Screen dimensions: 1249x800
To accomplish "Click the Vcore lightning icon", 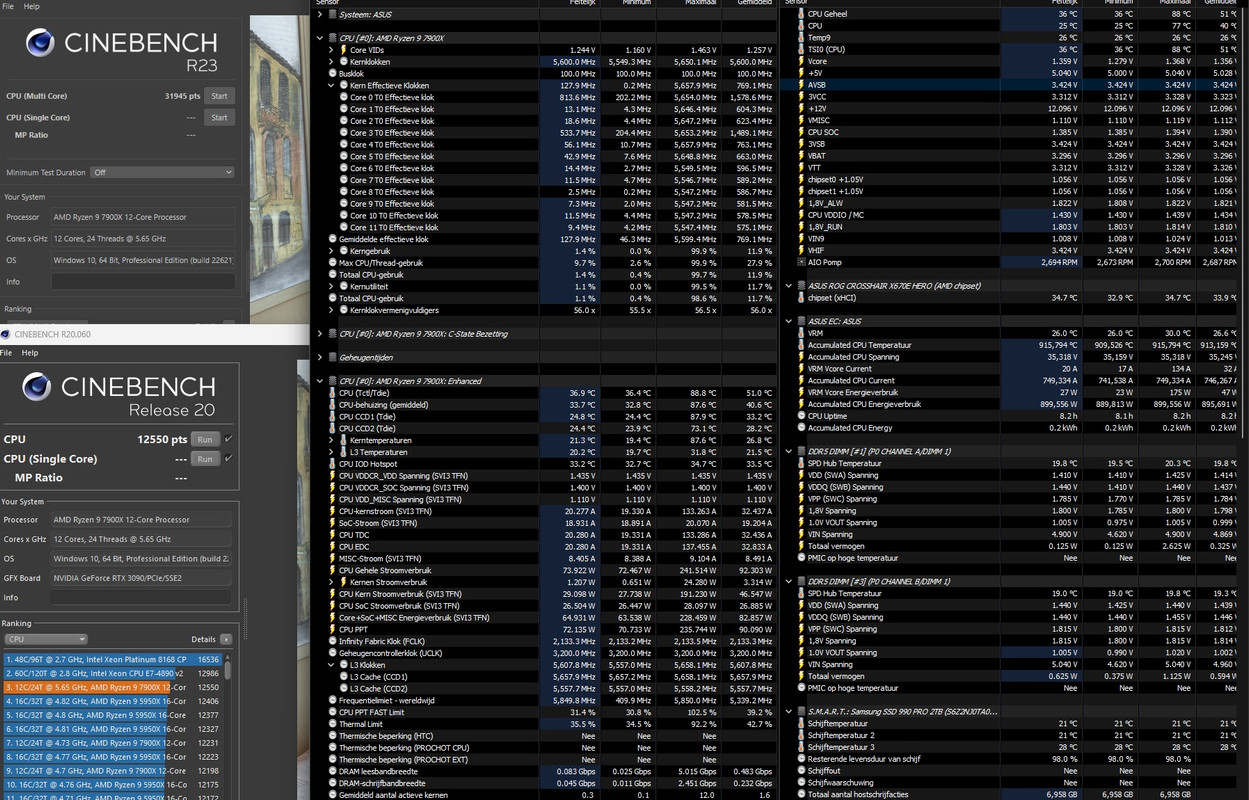I will click(801, 61).
